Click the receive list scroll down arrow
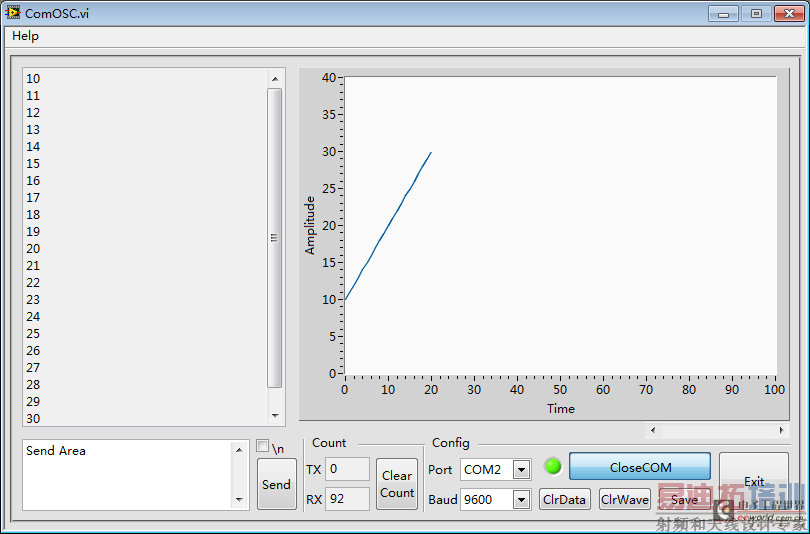Viewport: 810px width, 534px height. pos(275,415)
